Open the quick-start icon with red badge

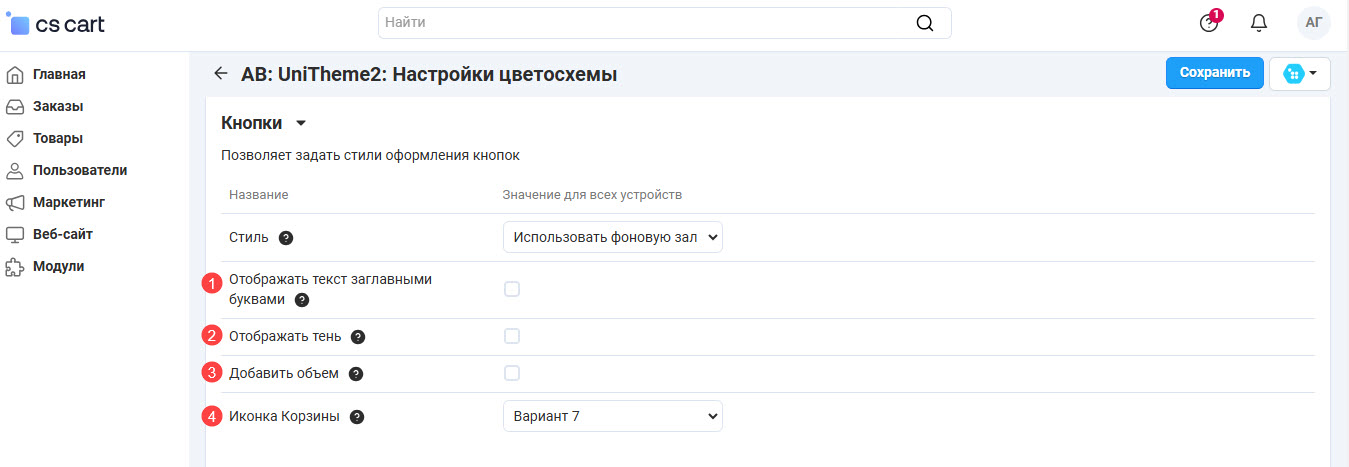pos(1209,23)
